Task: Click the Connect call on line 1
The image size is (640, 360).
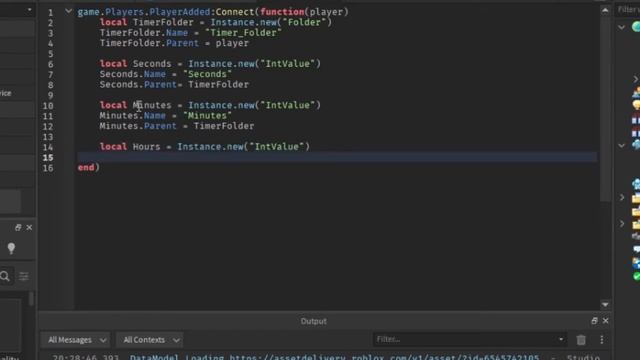Action: (235, 12)
